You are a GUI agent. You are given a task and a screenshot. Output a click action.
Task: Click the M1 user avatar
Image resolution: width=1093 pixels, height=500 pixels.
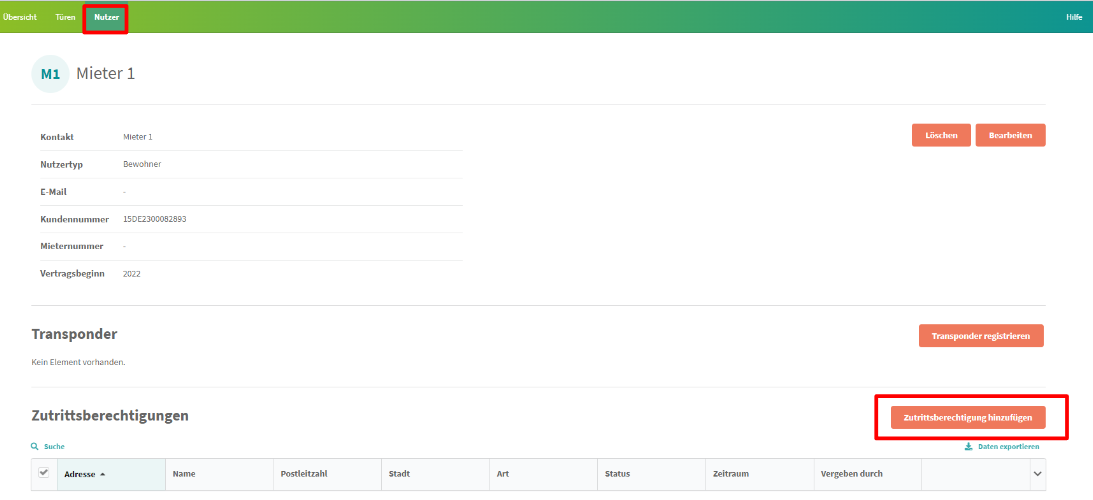pyautogui.click(x=51, y=74)
